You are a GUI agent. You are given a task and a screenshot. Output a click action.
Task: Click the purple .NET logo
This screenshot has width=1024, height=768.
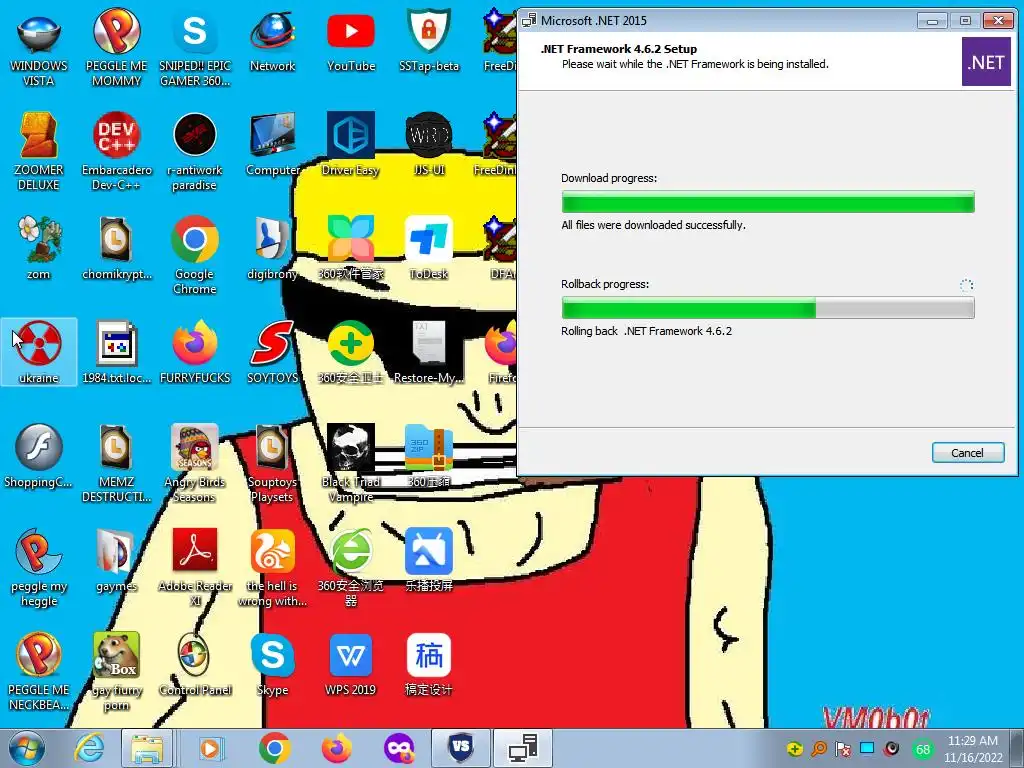[986, 61]
